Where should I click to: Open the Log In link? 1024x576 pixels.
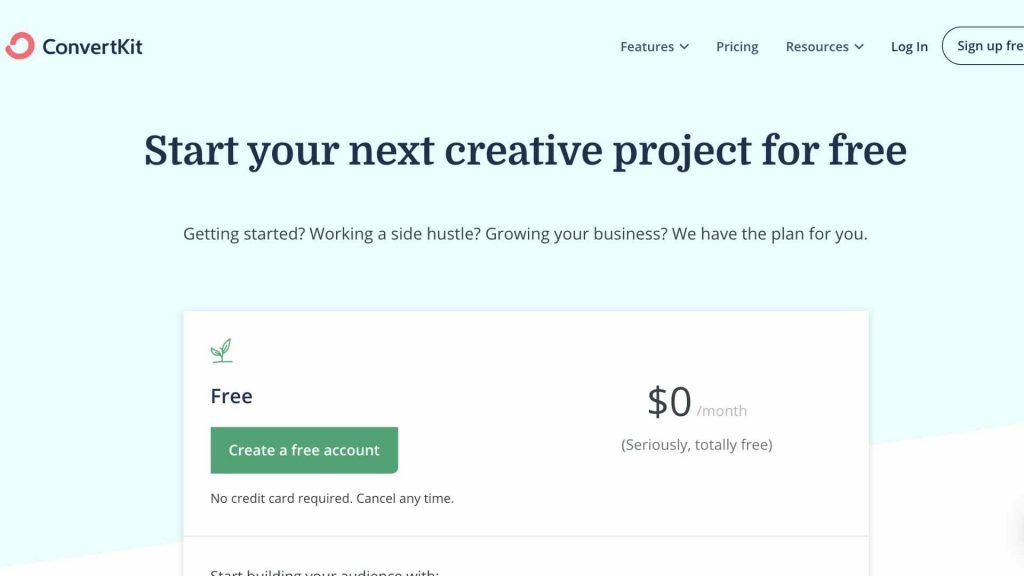click(909, 46)
